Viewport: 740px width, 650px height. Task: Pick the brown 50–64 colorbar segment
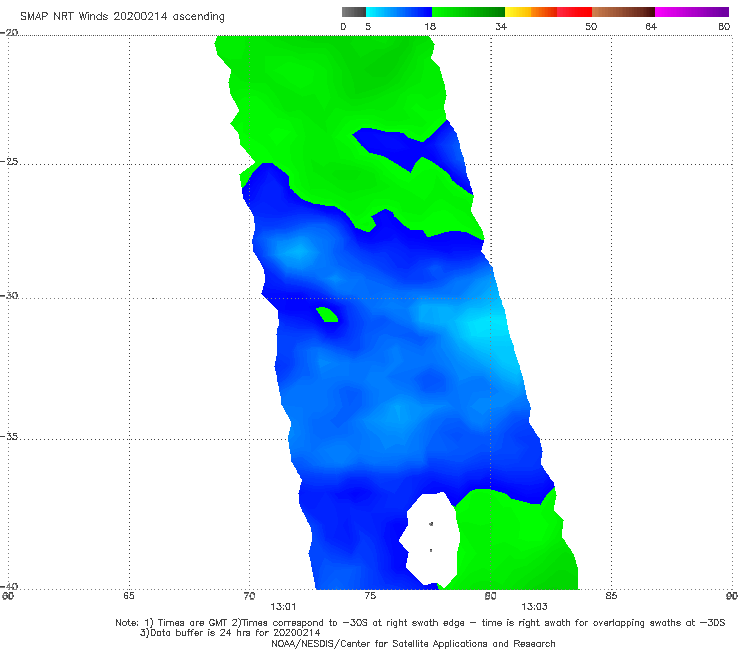(623, 12)
